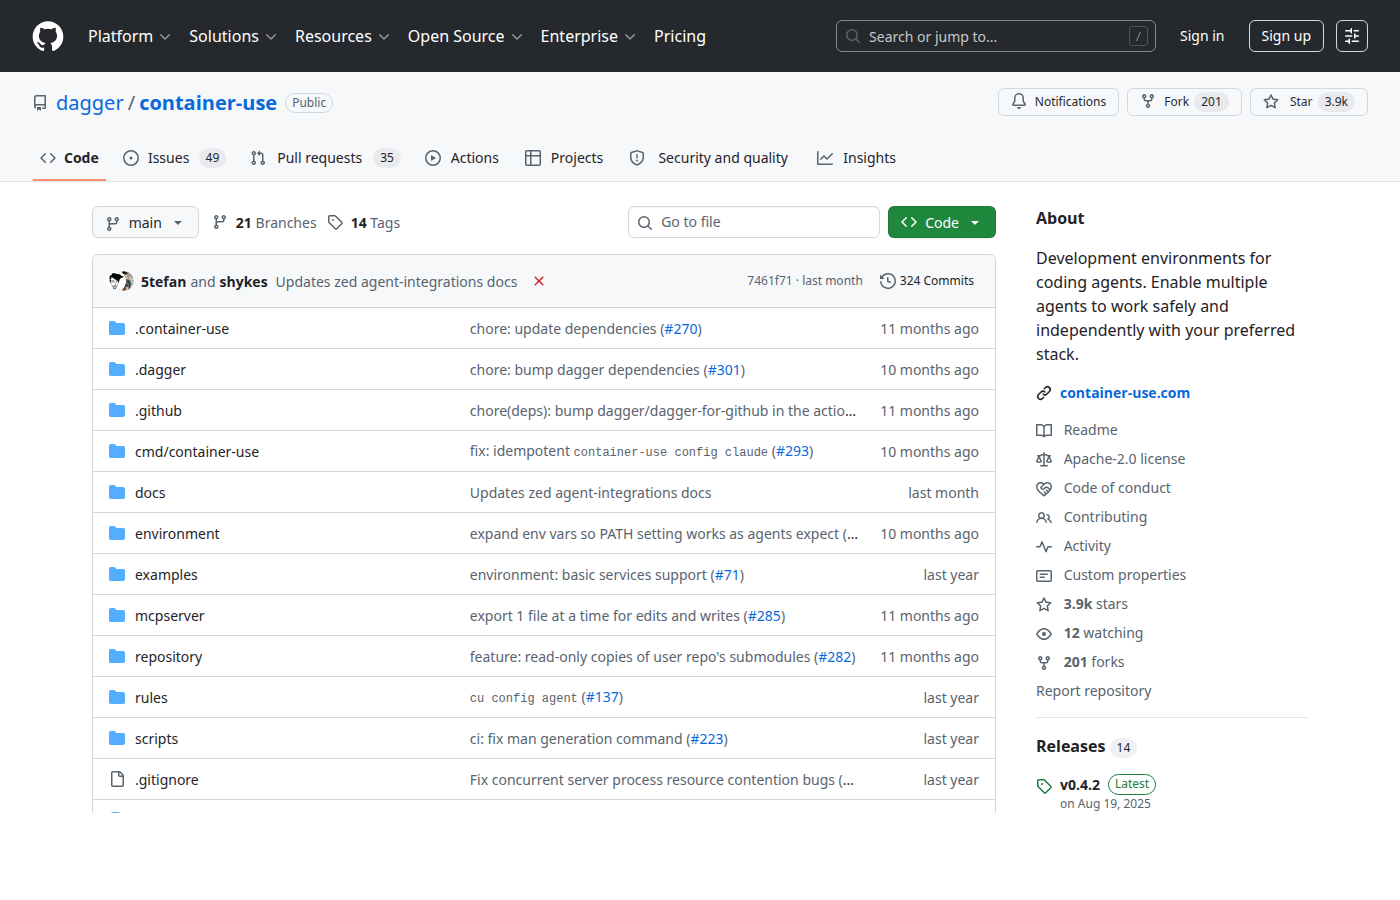Click the commit author avatars

tap(121, 281)
